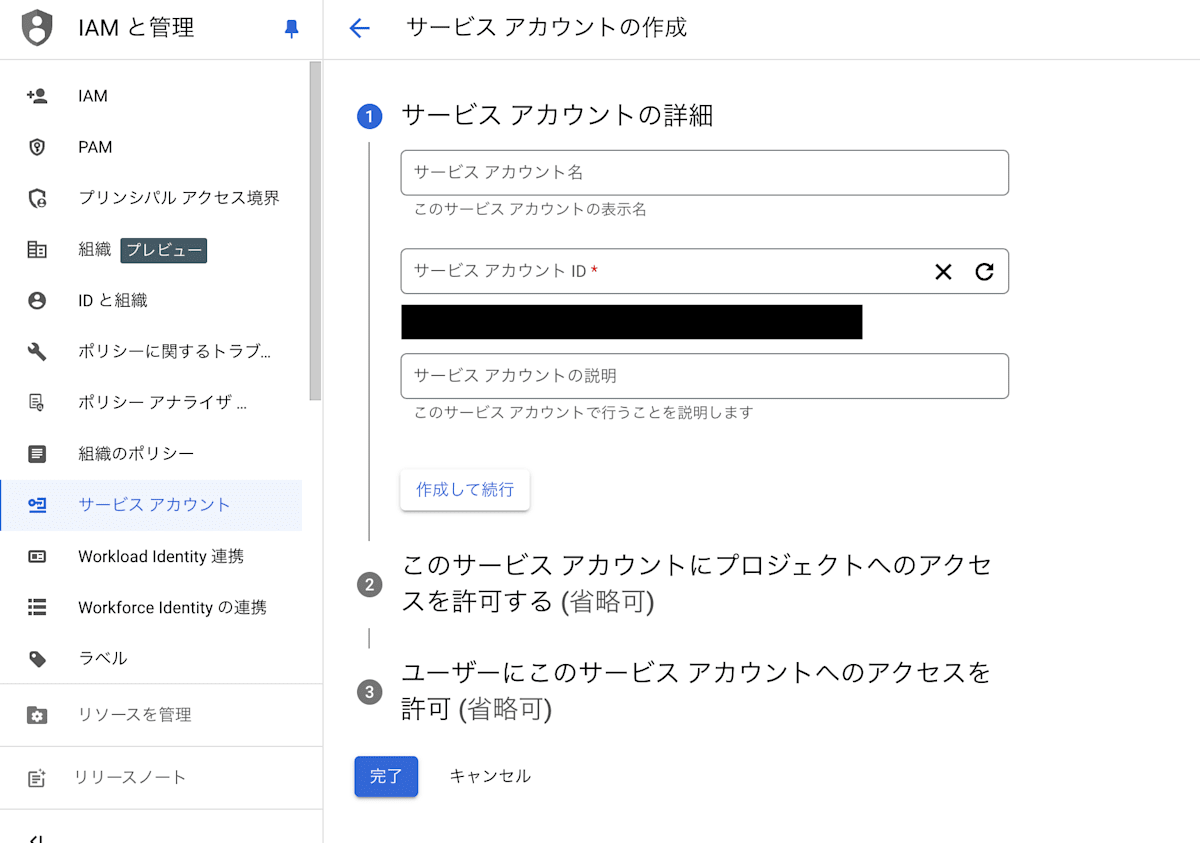Expand step 3 user access section
This screenshot has width=1200, height=843.
[696, 690]
